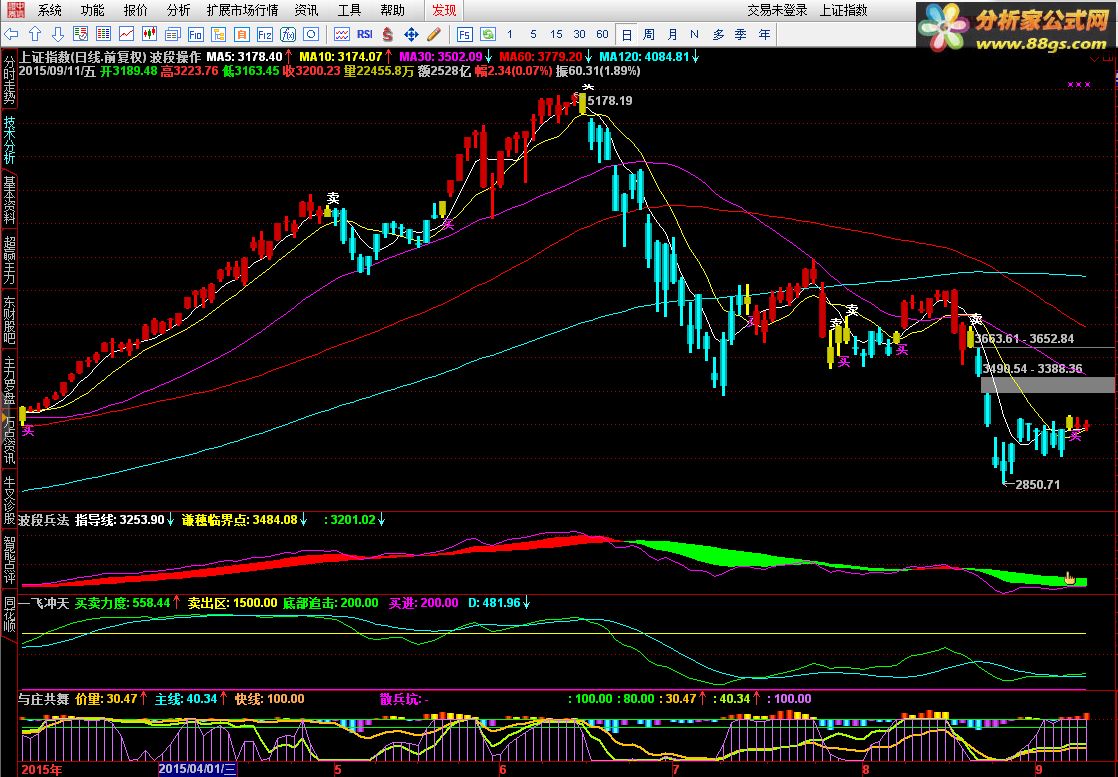Image resolution: width=1118 pixels, height=777 pixels.
Task: Open the 分时走势 side tab
Action: tap(9, 78)
